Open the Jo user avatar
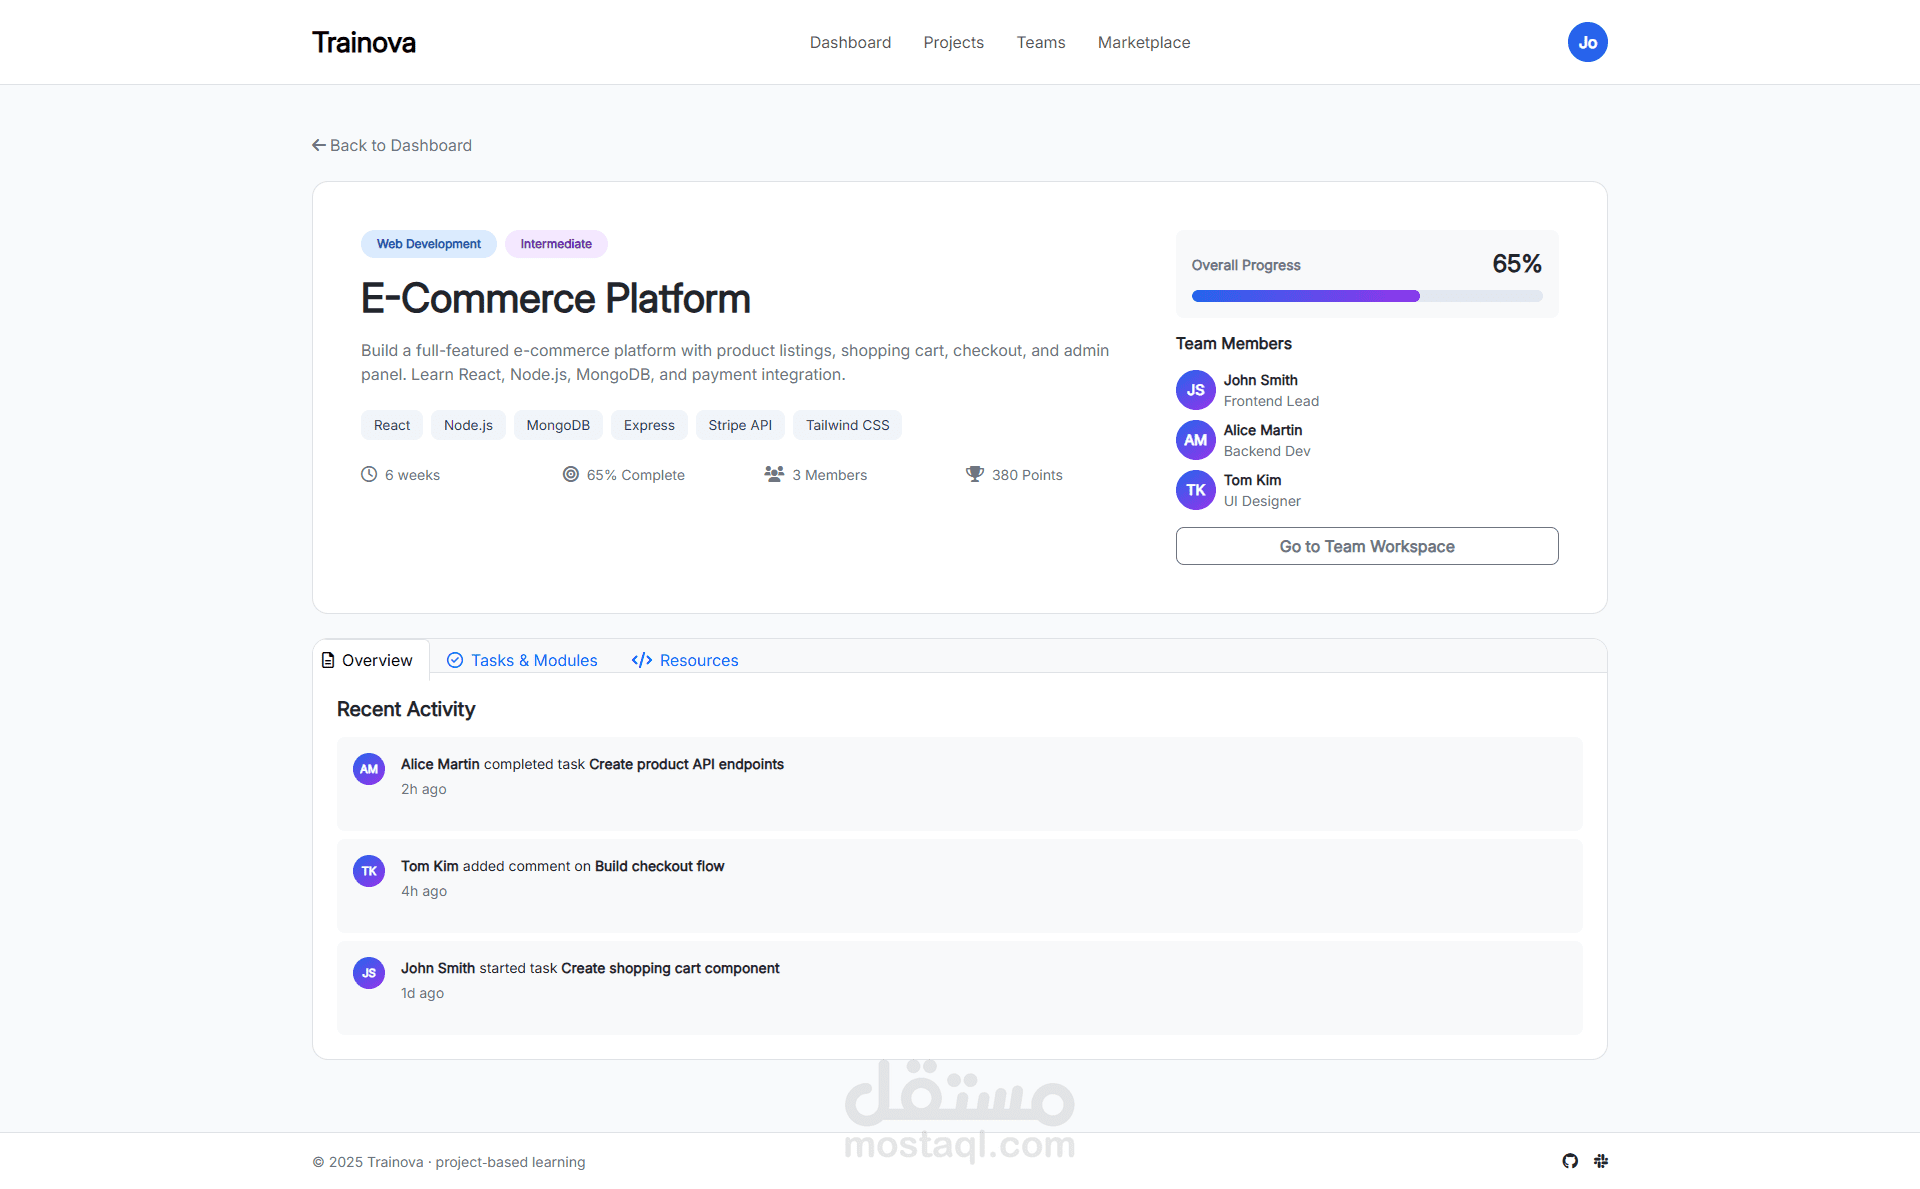The height and width of the screenshot is (1189, 1920). tap(1587, 42)
